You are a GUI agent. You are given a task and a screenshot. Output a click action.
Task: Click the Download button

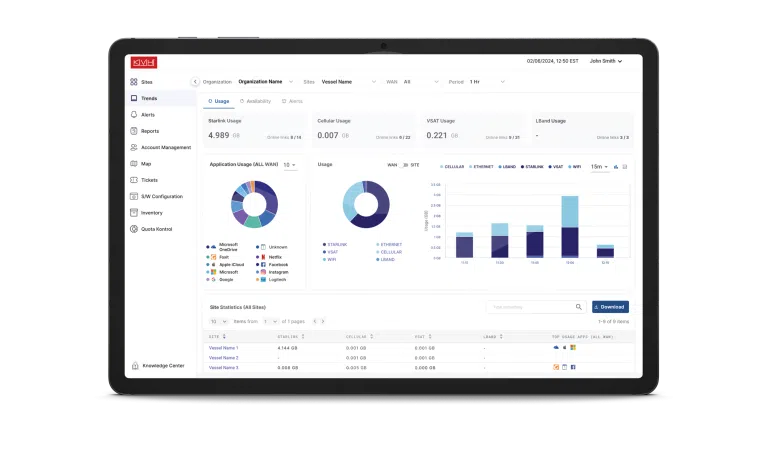pos(610,307)
